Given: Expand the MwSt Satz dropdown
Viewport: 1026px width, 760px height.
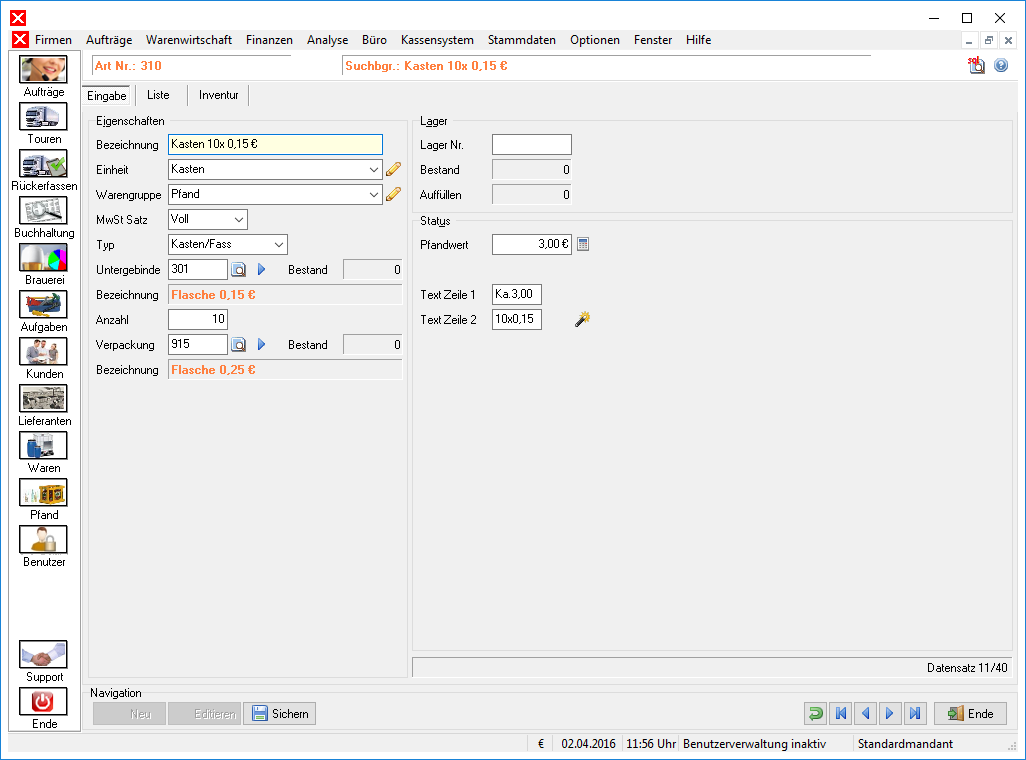Looking at the screenshot, I should (x=239, y=219).
